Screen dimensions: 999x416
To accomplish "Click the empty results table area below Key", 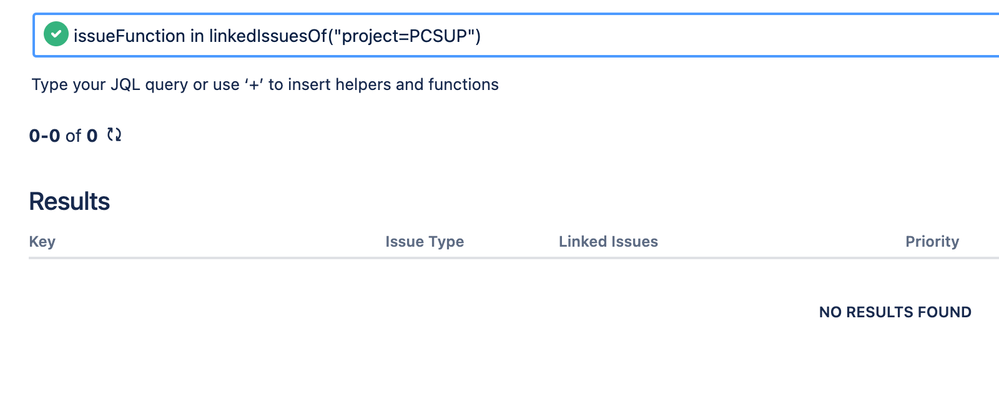I will click(191, 312).
